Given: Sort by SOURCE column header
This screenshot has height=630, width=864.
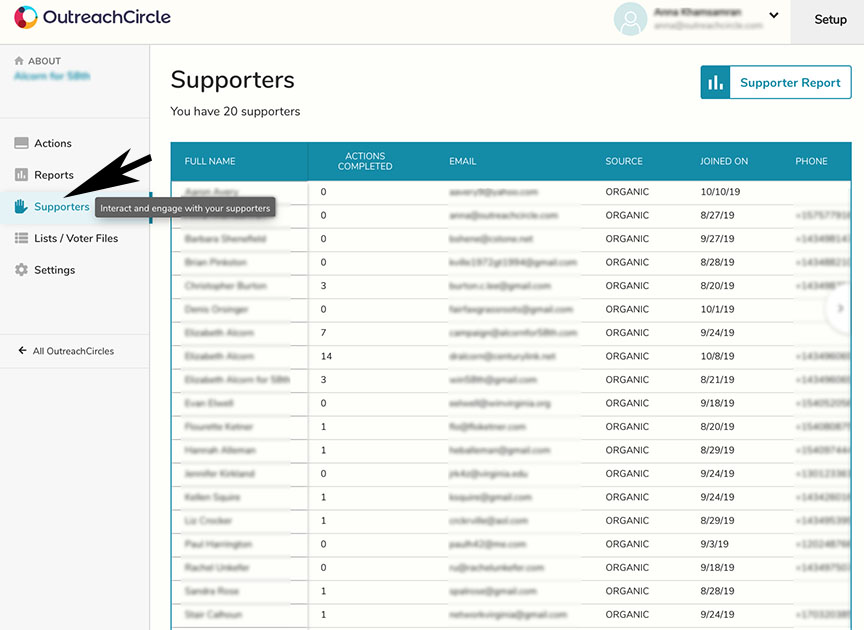Looking at the screenshot, I should point(624,161).
